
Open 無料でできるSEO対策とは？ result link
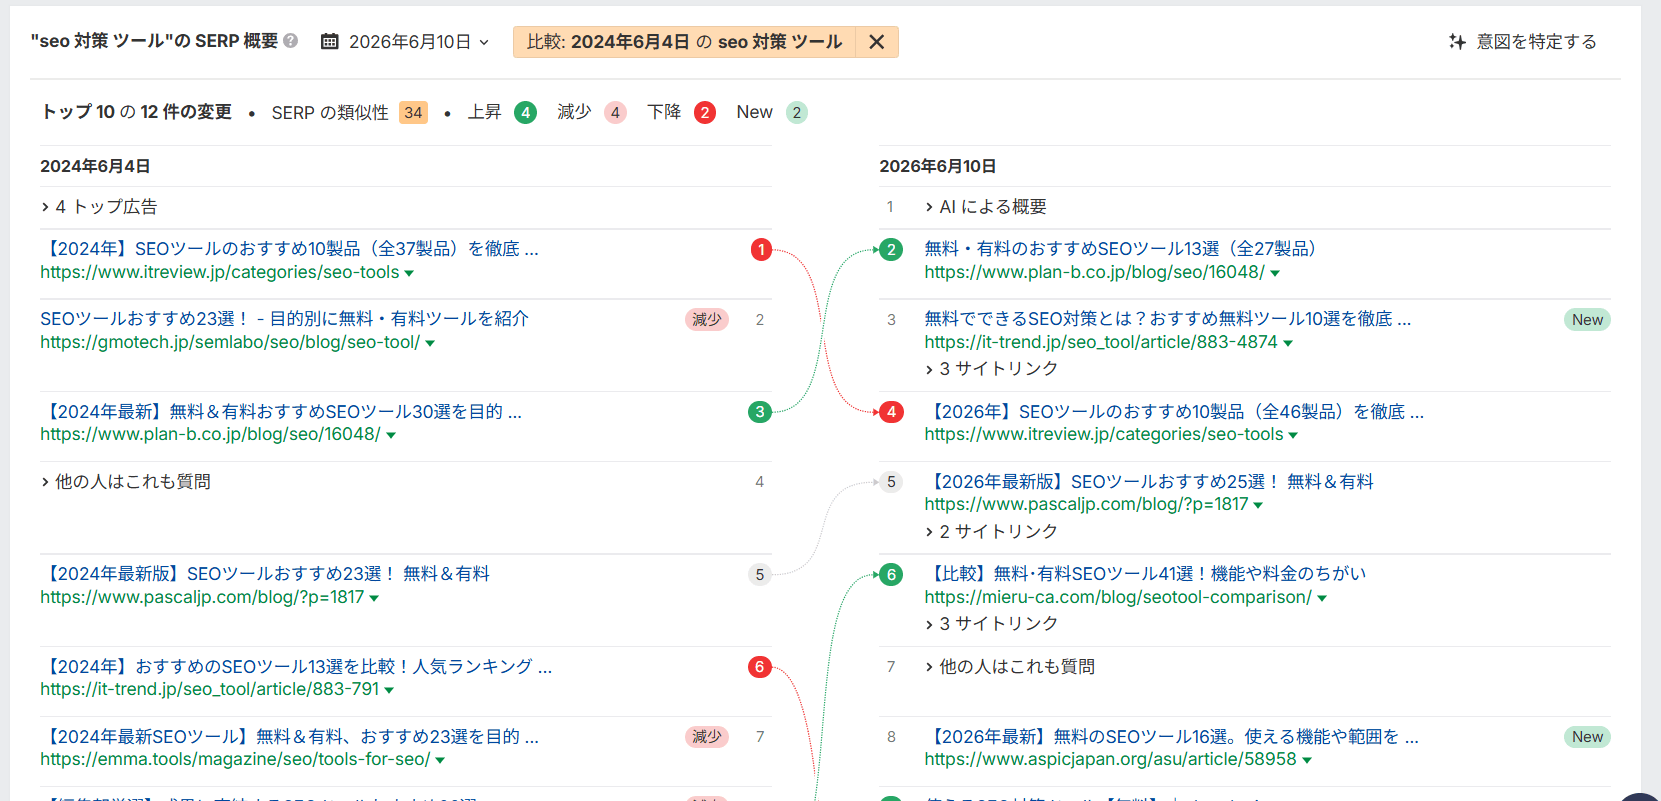coord(1168,319)
